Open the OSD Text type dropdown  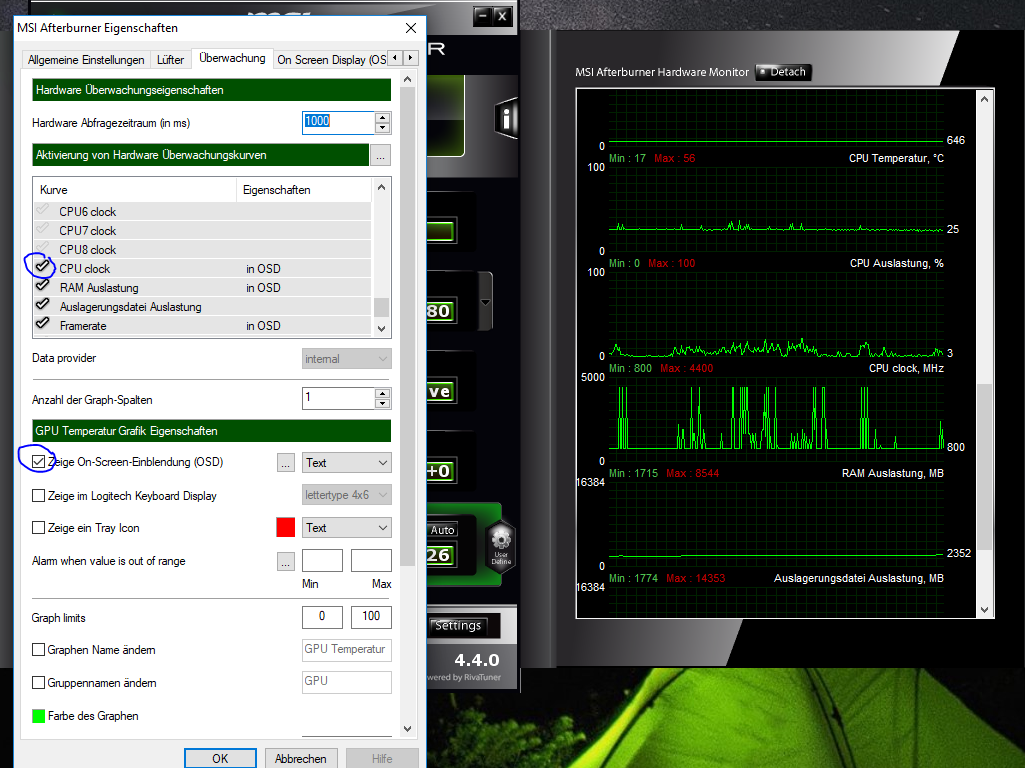pyautogui.click(x=346, y=463)
